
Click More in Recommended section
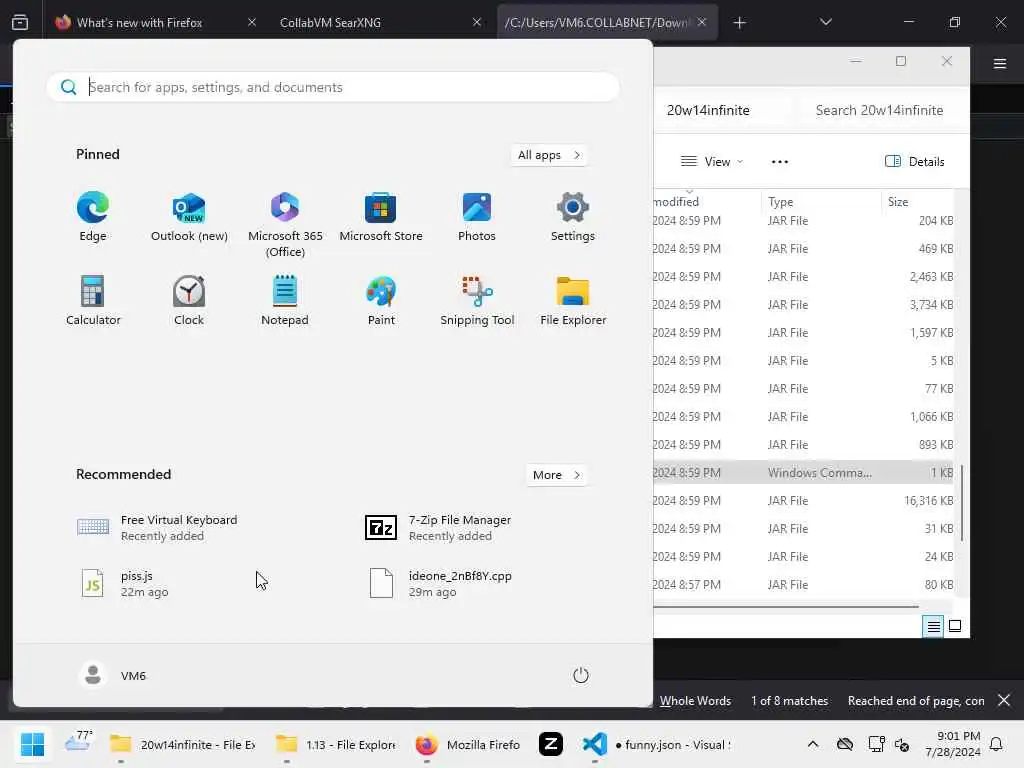556,475
